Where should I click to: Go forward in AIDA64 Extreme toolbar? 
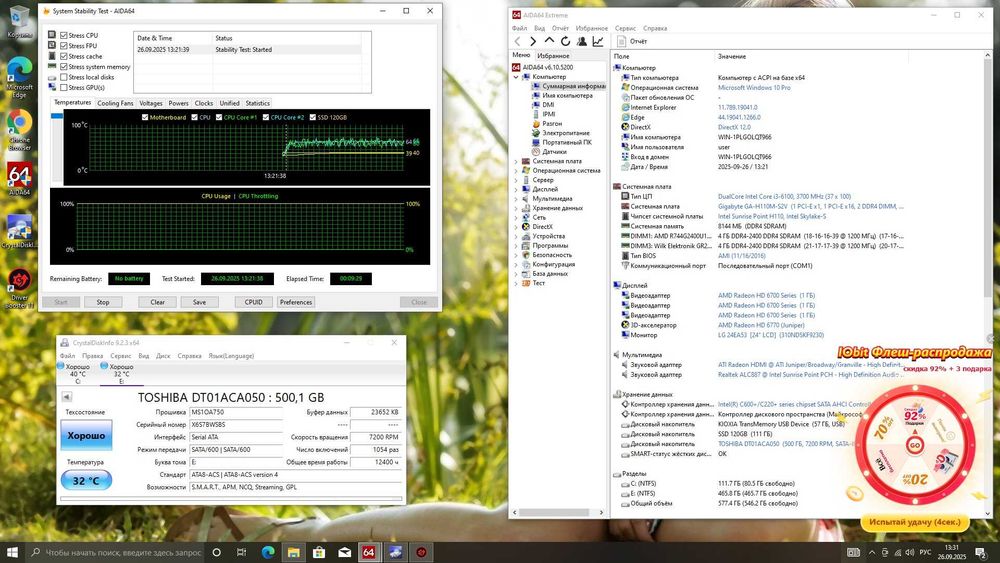tap(533, 41)
